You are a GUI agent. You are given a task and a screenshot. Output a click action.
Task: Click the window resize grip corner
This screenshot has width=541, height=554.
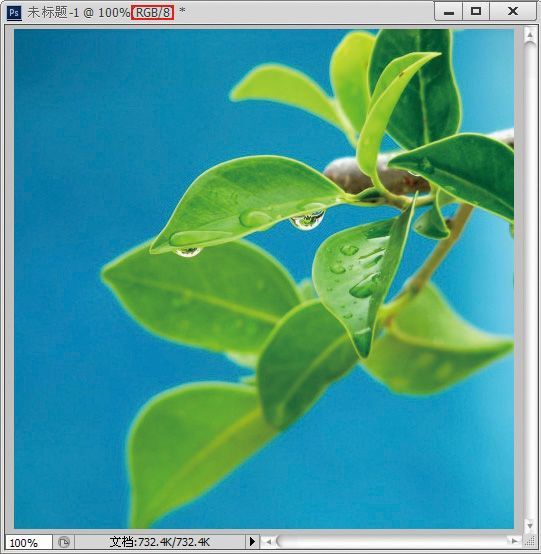pos(529,541)
